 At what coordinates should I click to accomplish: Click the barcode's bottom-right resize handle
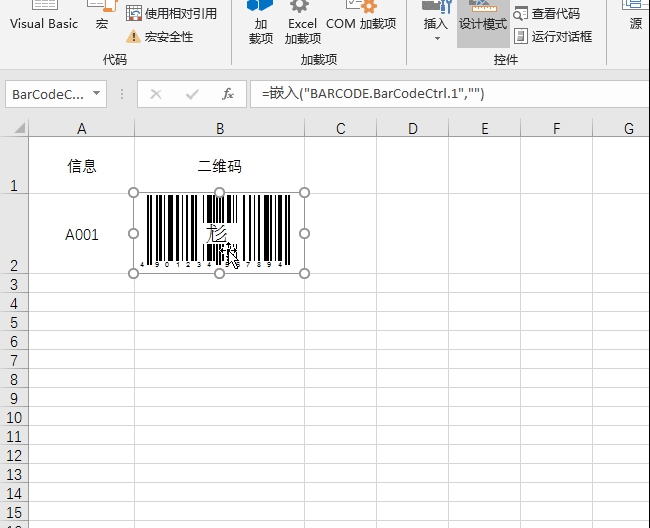tap(304, 274)
